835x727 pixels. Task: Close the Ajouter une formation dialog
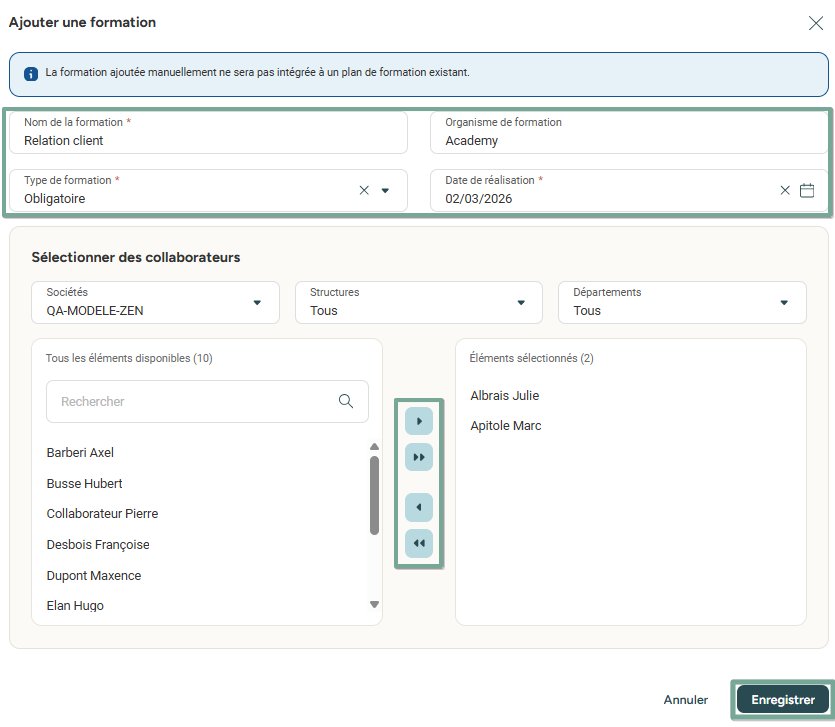815,23
